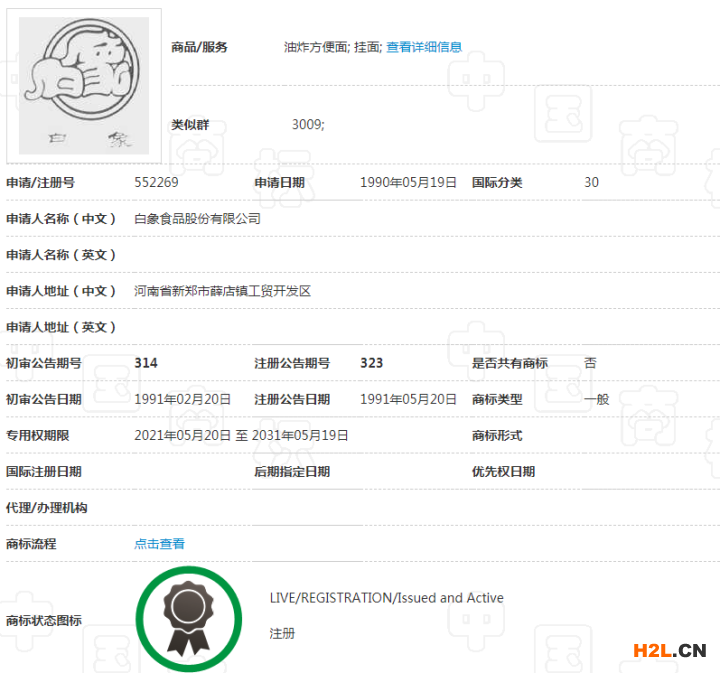Select the registration number 552269
Viewport: 720px width, 673px height.
(156, 183)
